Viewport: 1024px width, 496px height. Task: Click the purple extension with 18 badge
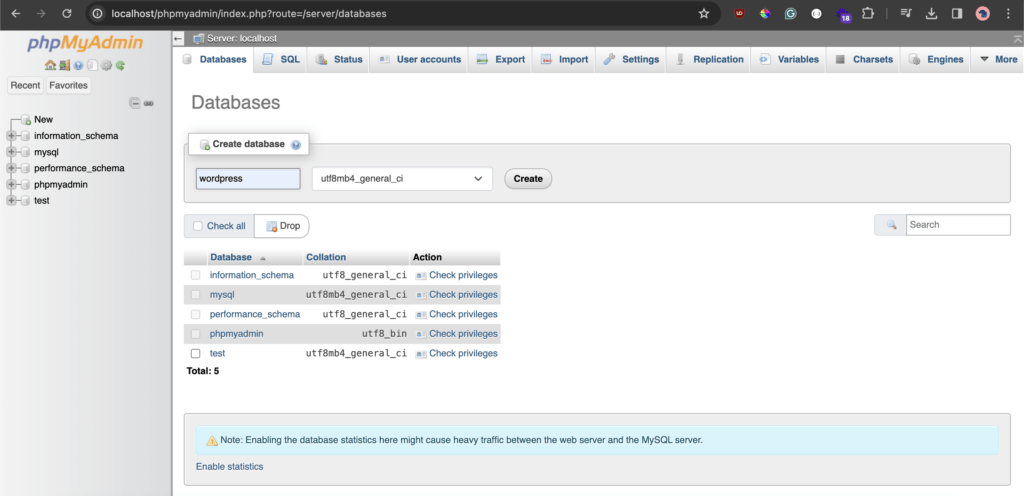click(x=842, y=14)
